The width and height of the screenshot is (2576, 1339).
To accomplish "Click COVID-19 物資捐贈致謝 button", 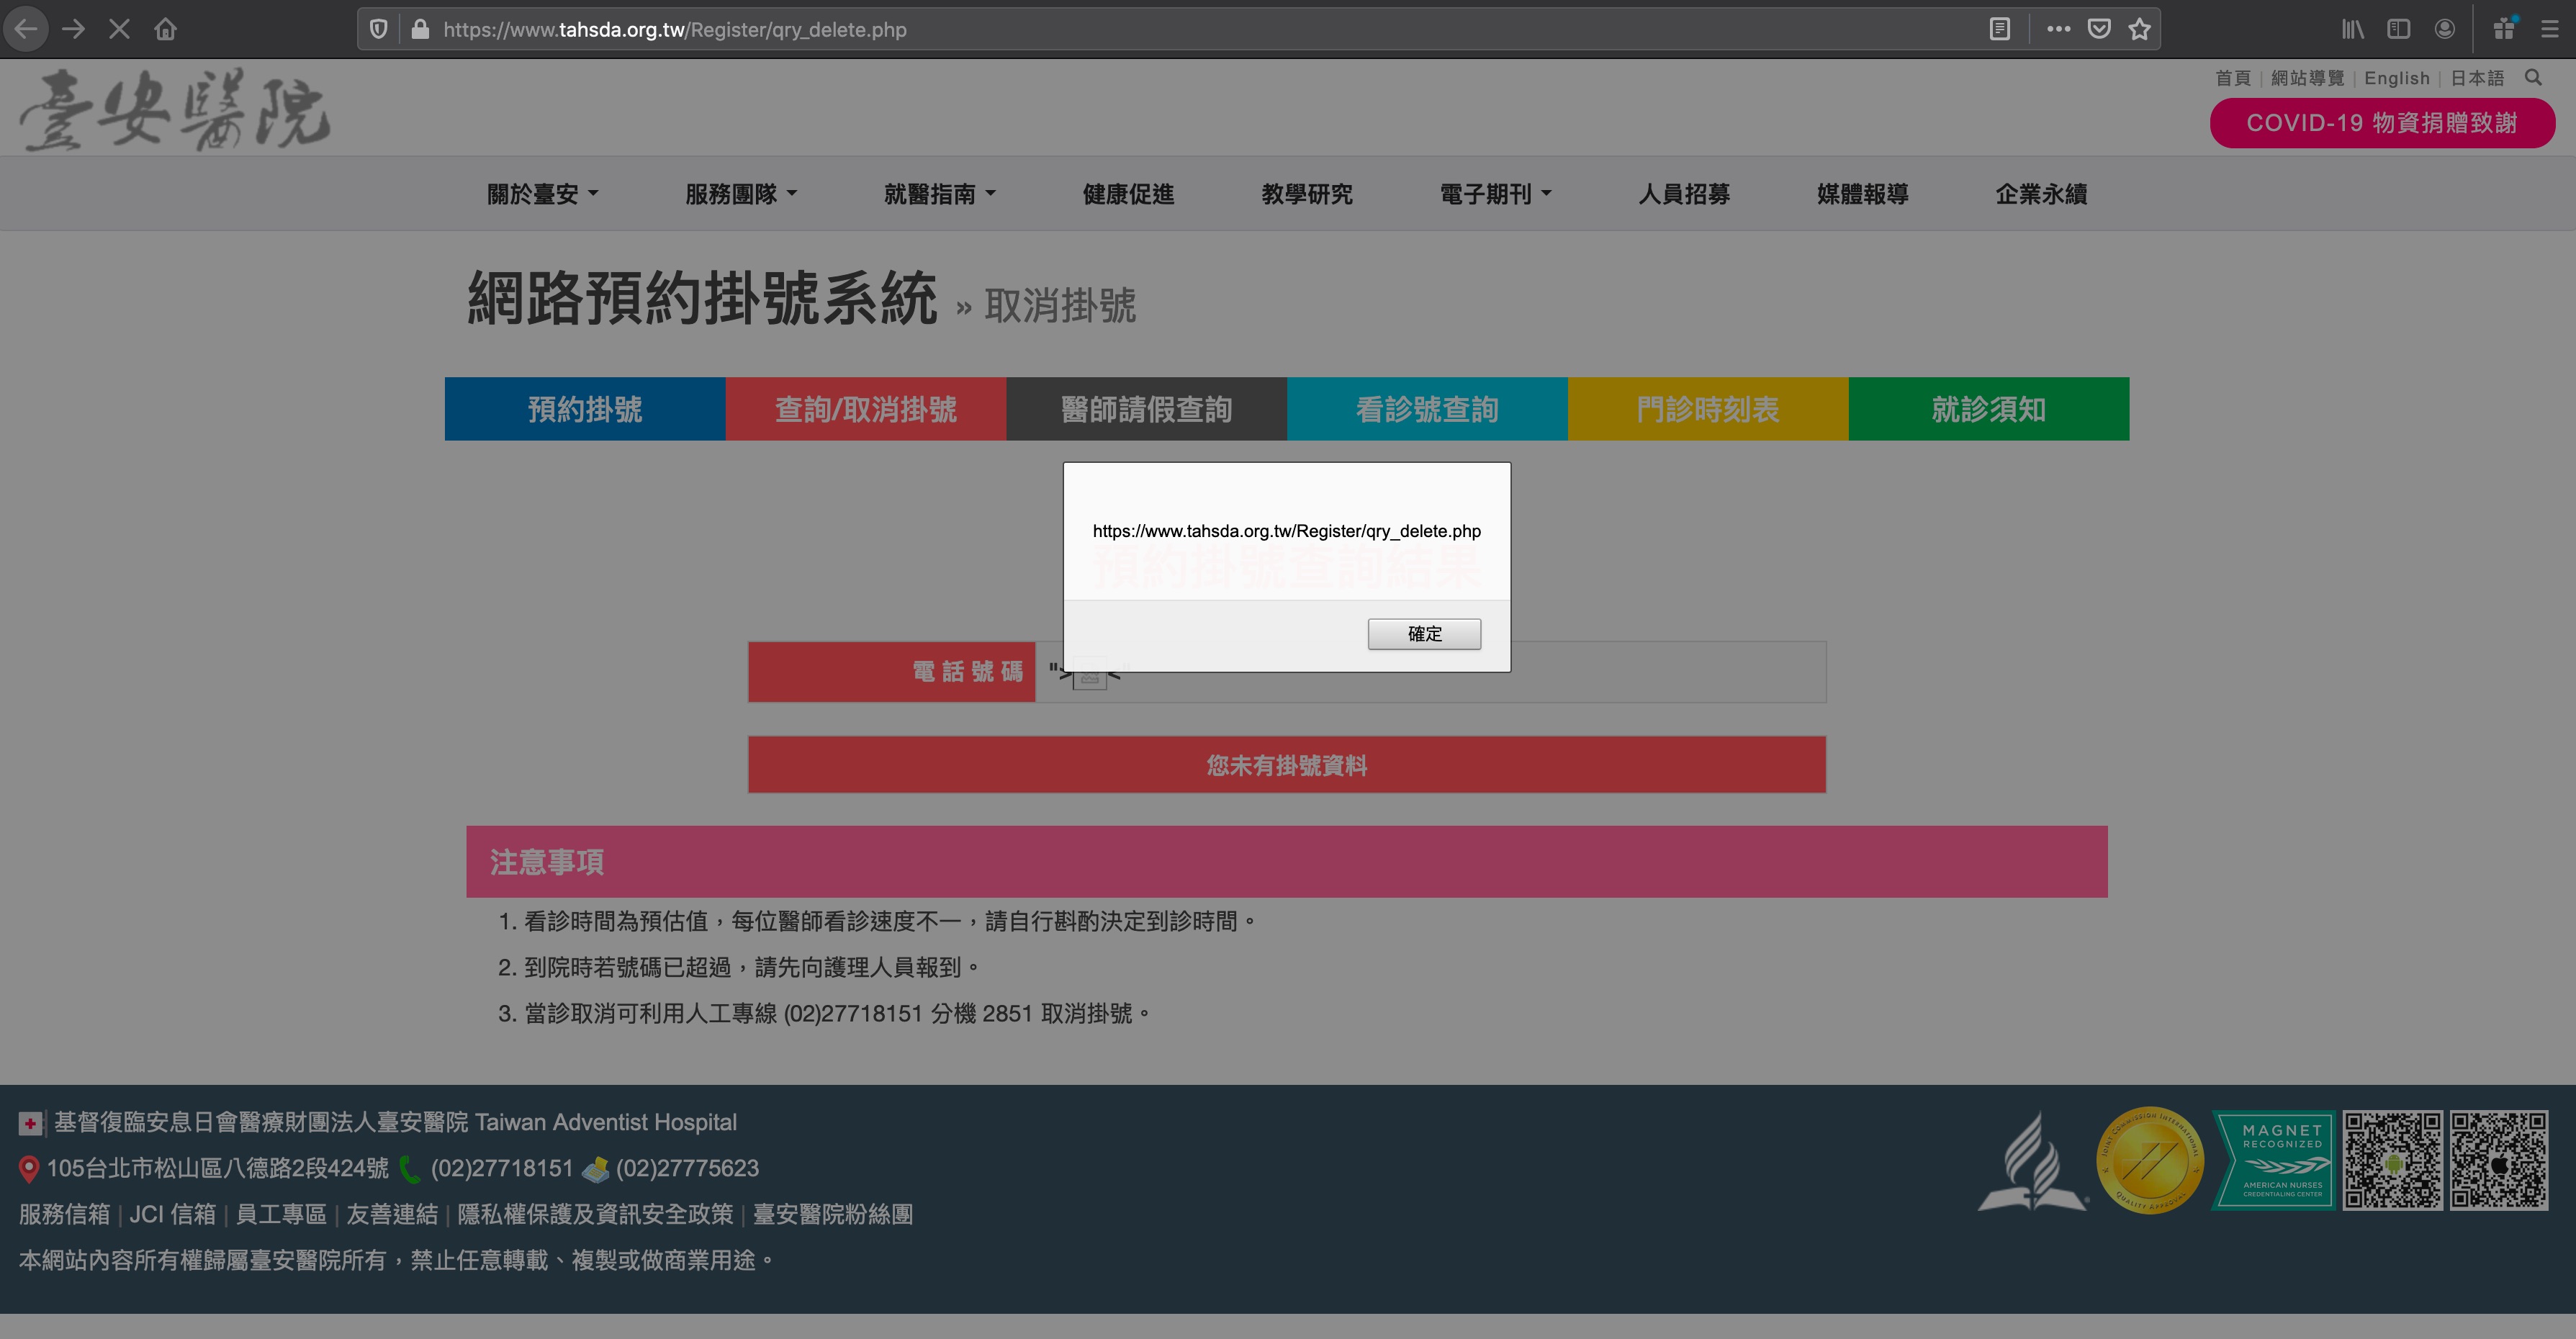I will tap(2382, 123).
